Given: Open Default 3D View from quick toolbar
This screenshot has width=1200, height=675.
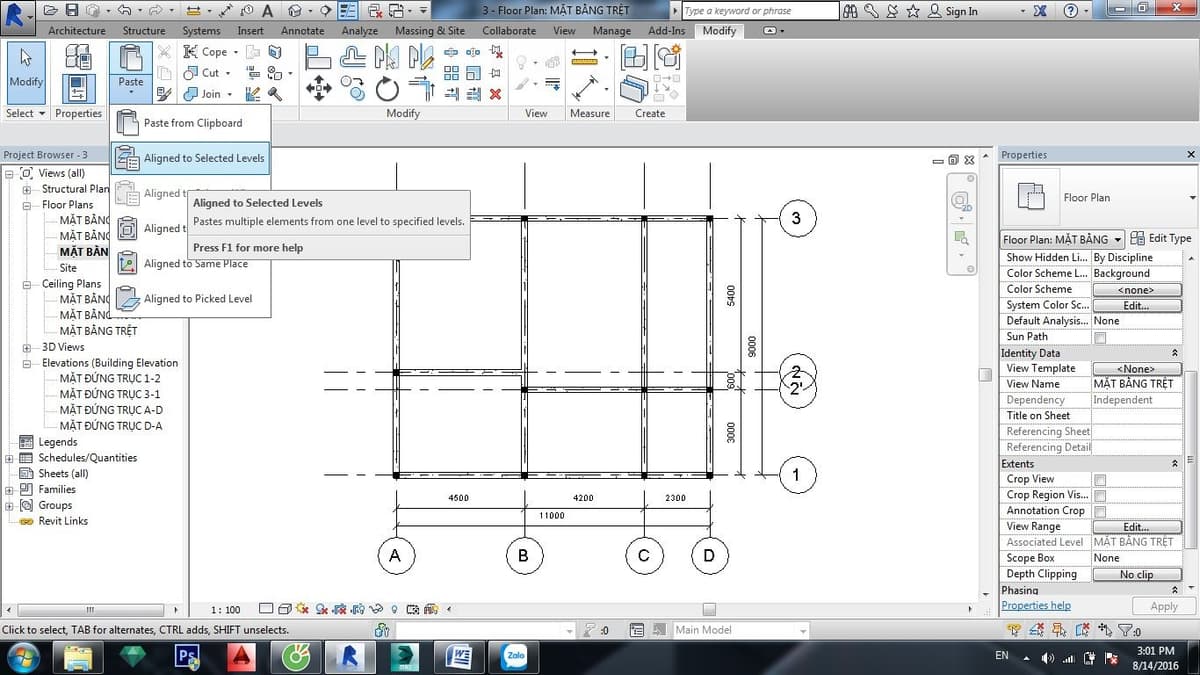Looking at the screenshot, I should (x=295, y=10).
